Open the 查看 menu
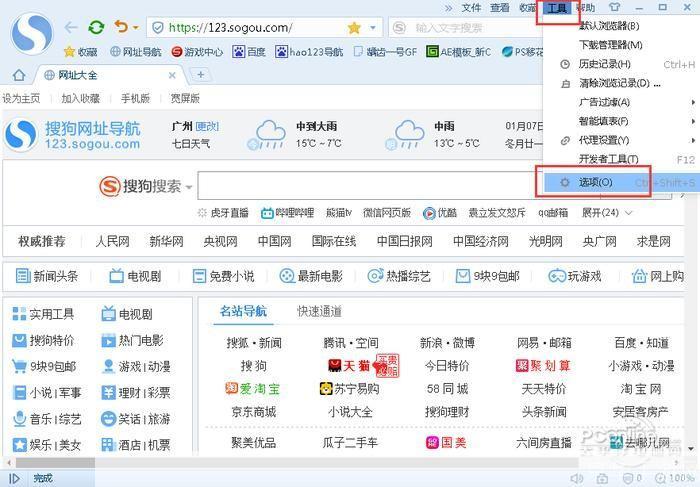Screen dimensions: 700x487 point(500,8)
